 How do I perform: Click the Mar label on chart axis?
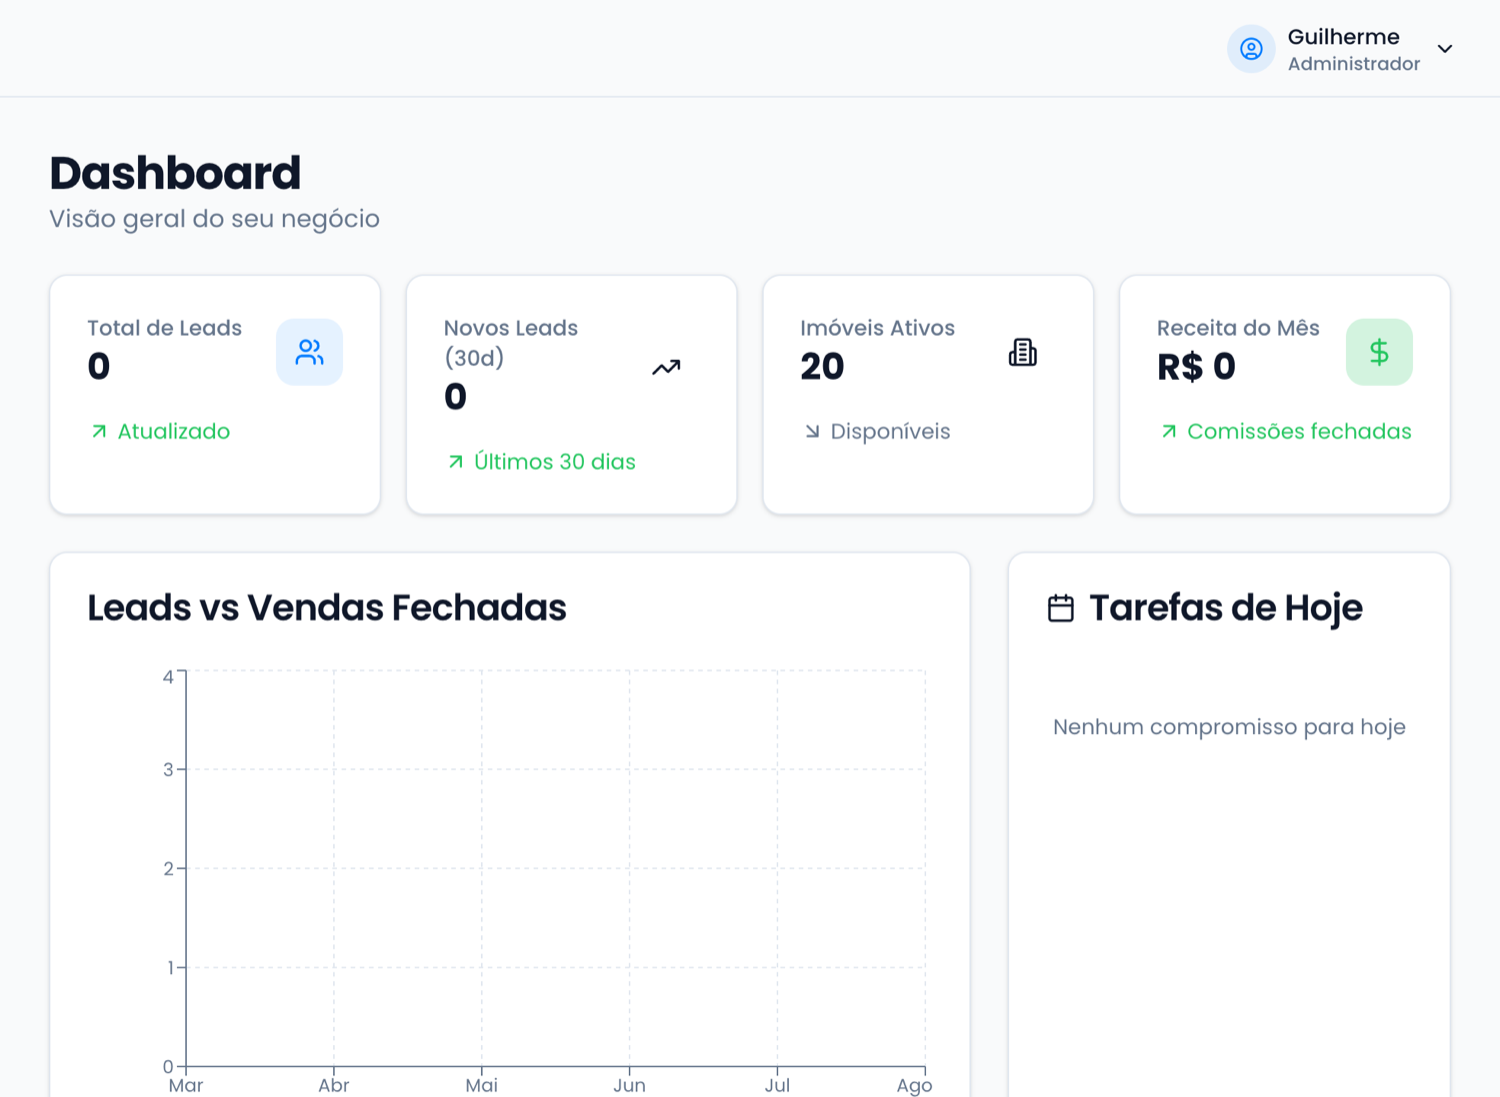click(x=186, y=1086)
